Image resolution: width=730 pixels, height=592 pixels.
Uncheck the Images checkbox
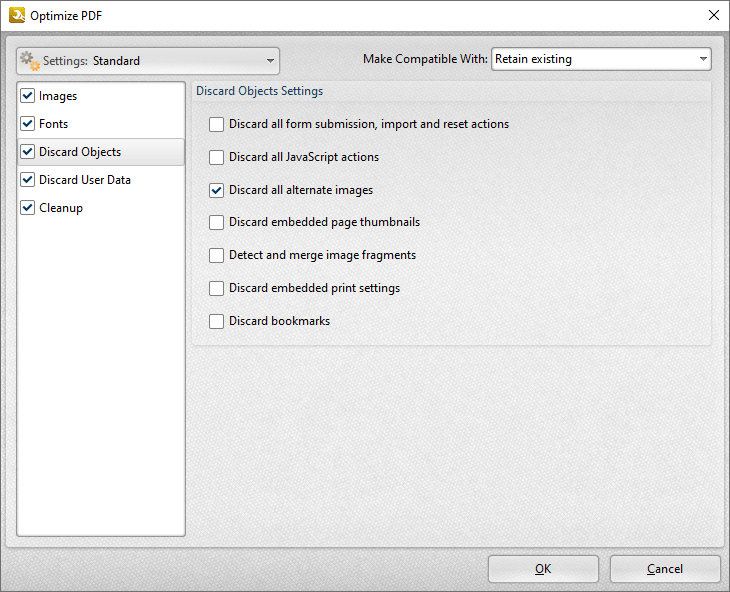[x=27, y=96]
